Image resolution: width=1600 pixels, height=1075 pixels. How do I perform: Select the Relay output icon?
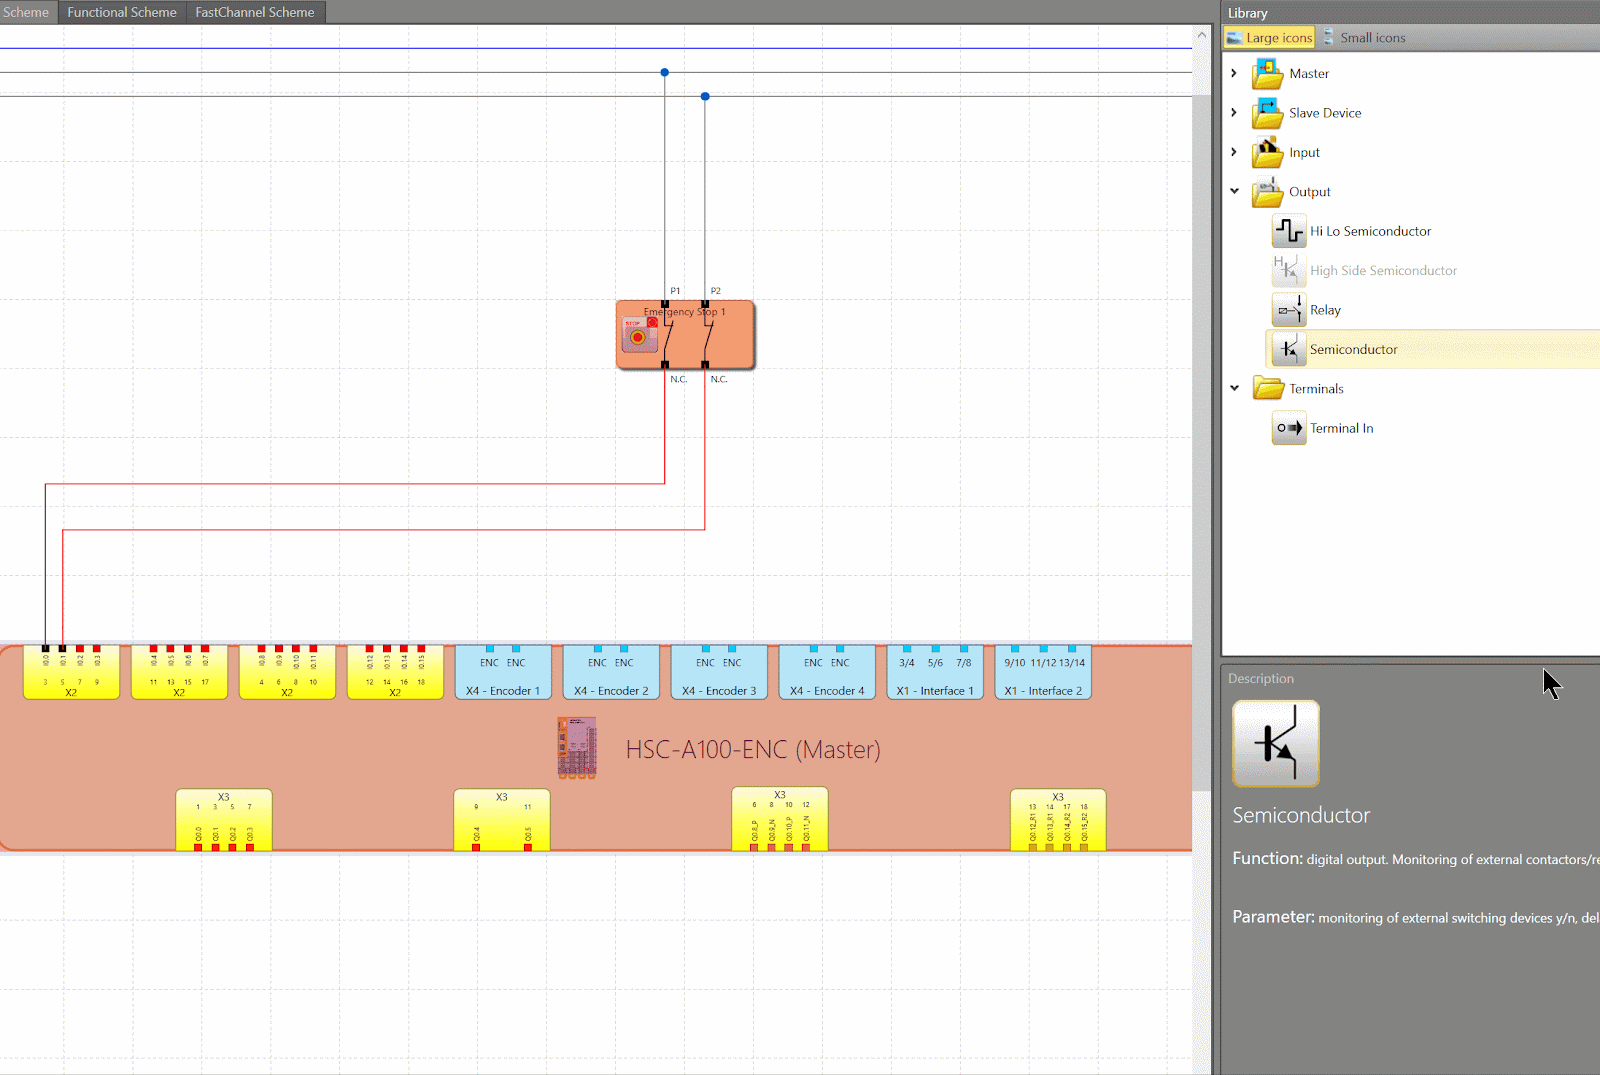pos(1288,310)
